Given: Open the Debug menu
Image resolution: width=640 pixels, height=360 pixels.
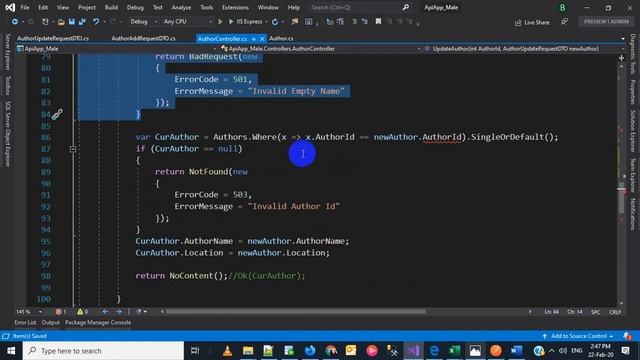Looking at the screenshot, I should 135,7.
